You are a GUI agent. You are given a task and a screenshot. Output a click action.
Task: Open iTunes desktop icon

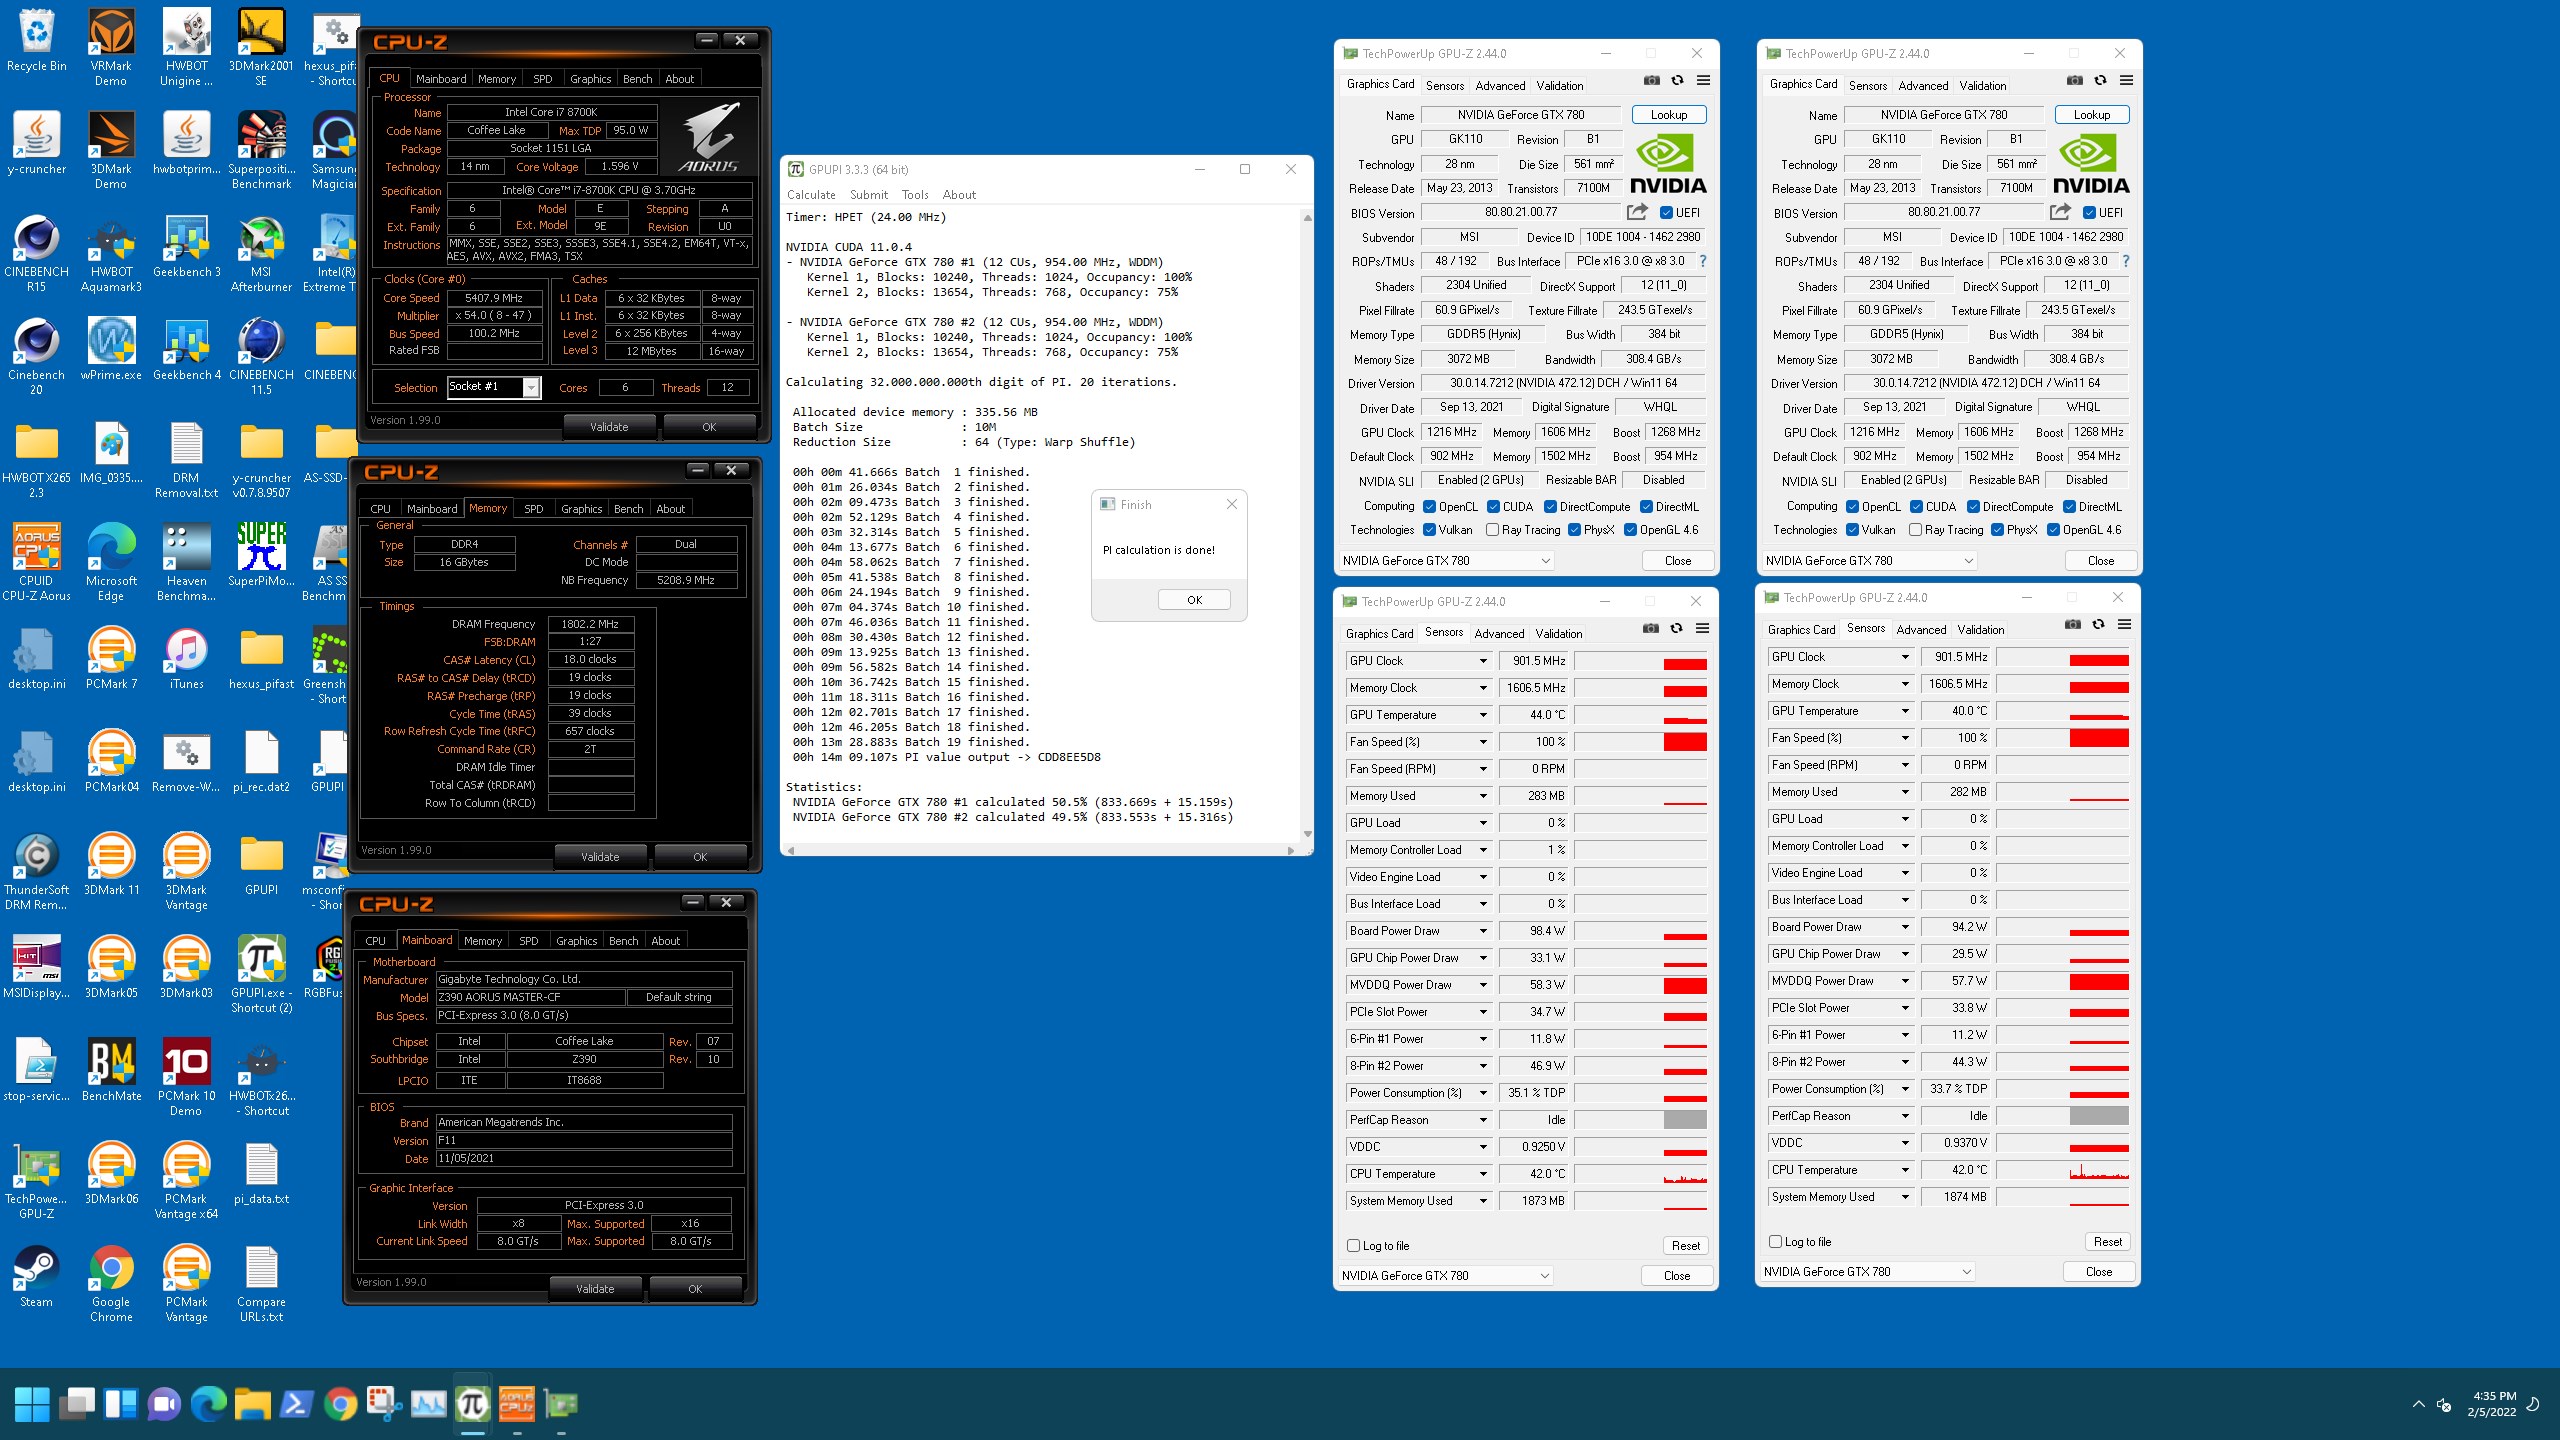186,659
